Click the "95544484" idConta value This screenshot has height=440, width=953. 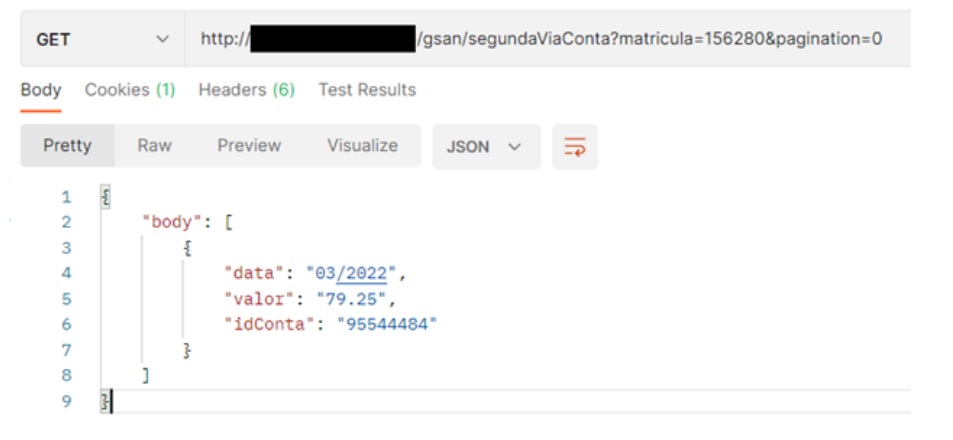pyautogui.click(x=386, y=324)
